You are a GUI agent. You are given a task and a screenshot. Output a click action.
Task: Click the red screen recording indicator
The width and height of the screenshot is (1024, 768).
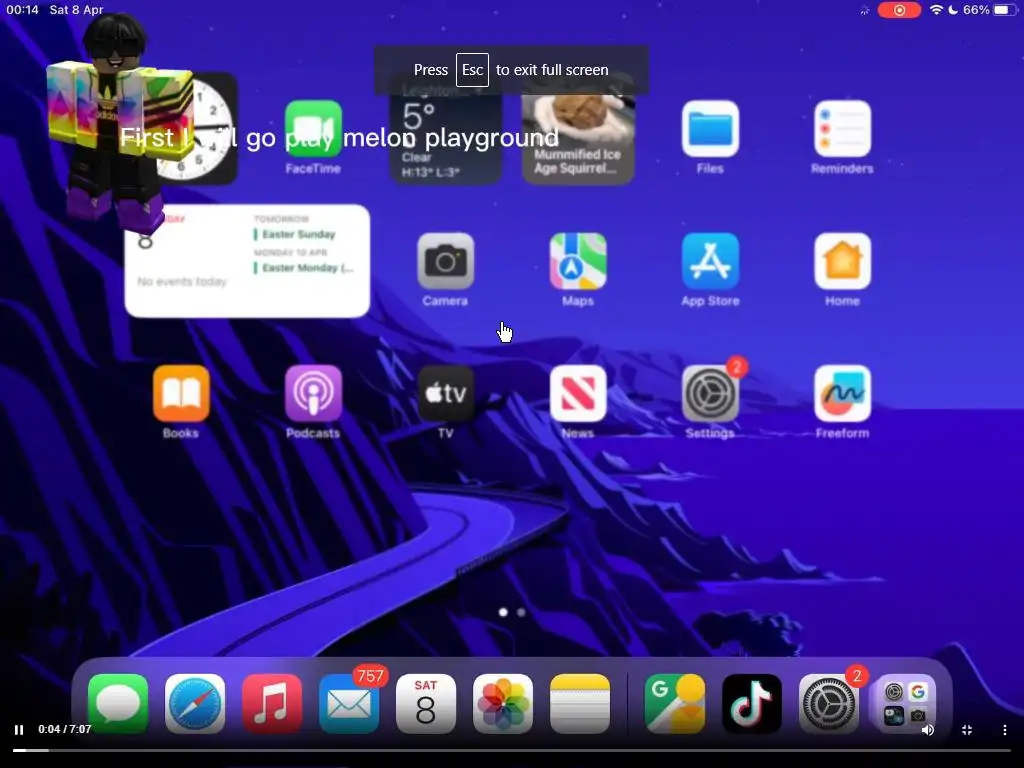pos(899,10)
